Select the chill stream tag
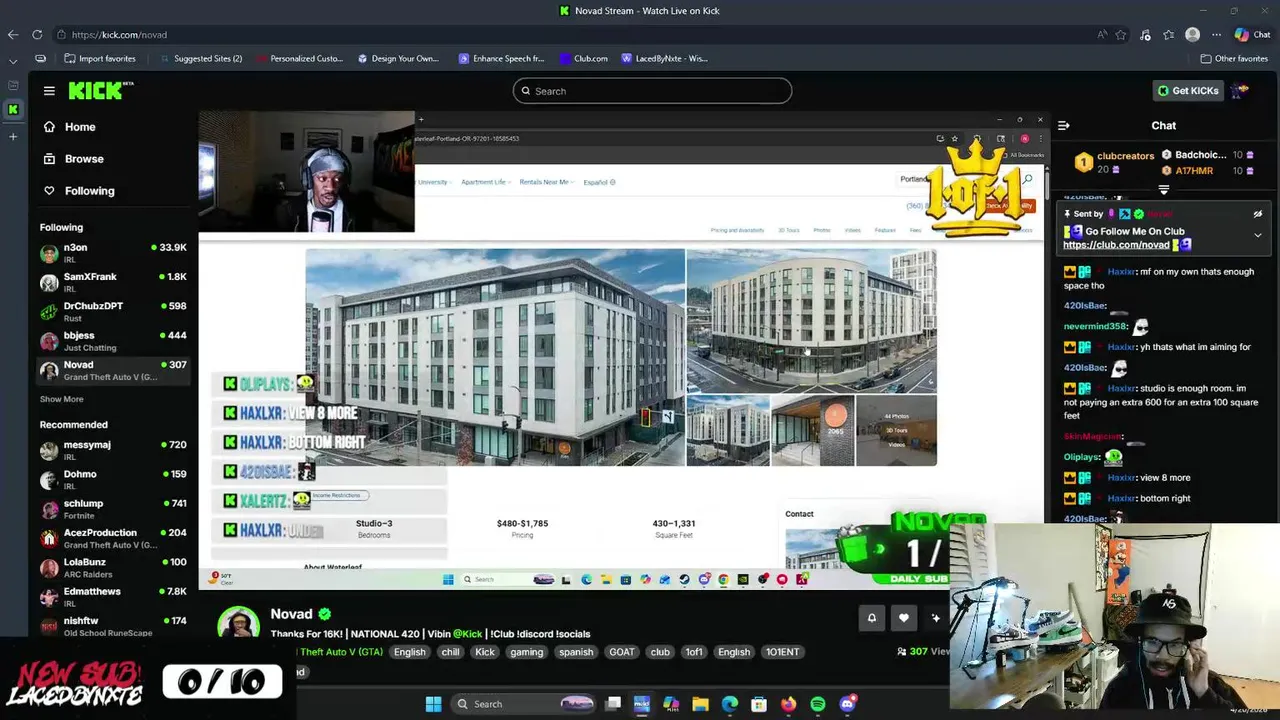 pos(450,652)
